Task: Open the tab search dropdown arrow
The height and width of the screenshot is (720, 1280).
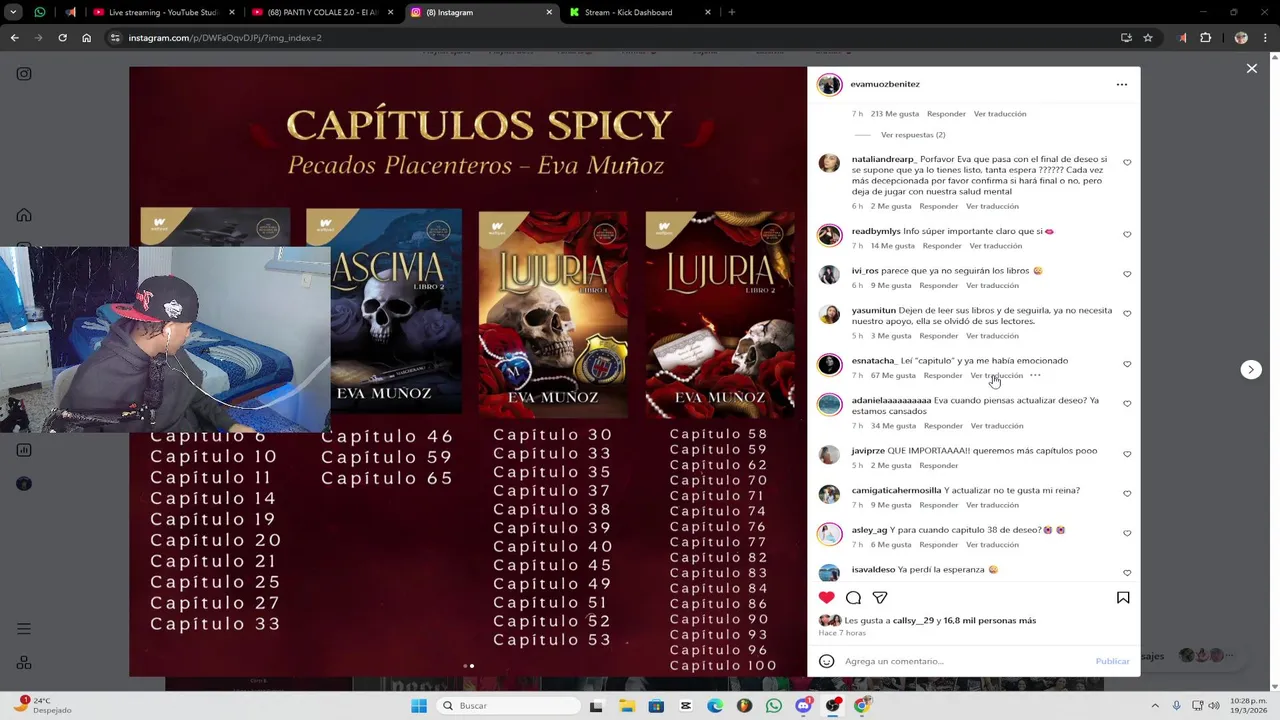Action: [13, 12]
